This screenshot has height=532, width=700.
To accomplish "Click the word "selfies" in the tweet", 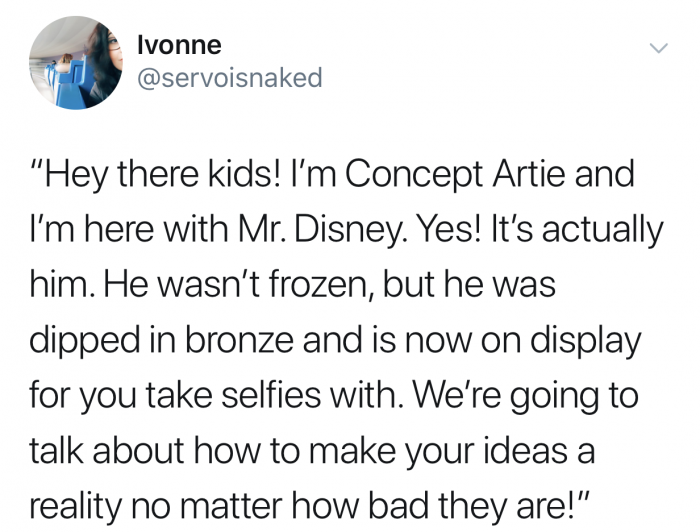I will coord(271,395).
